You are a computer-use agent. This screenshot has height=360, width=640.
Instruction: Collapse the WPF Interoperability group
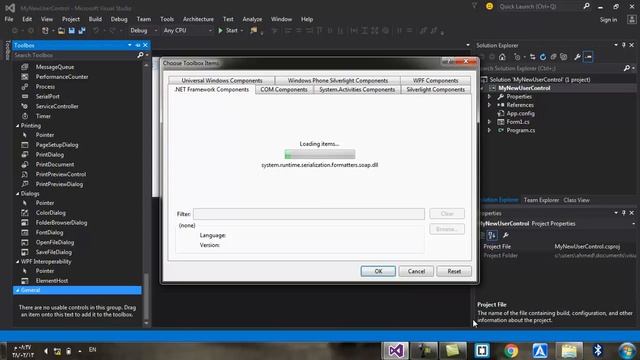click(x=18, y=262)
